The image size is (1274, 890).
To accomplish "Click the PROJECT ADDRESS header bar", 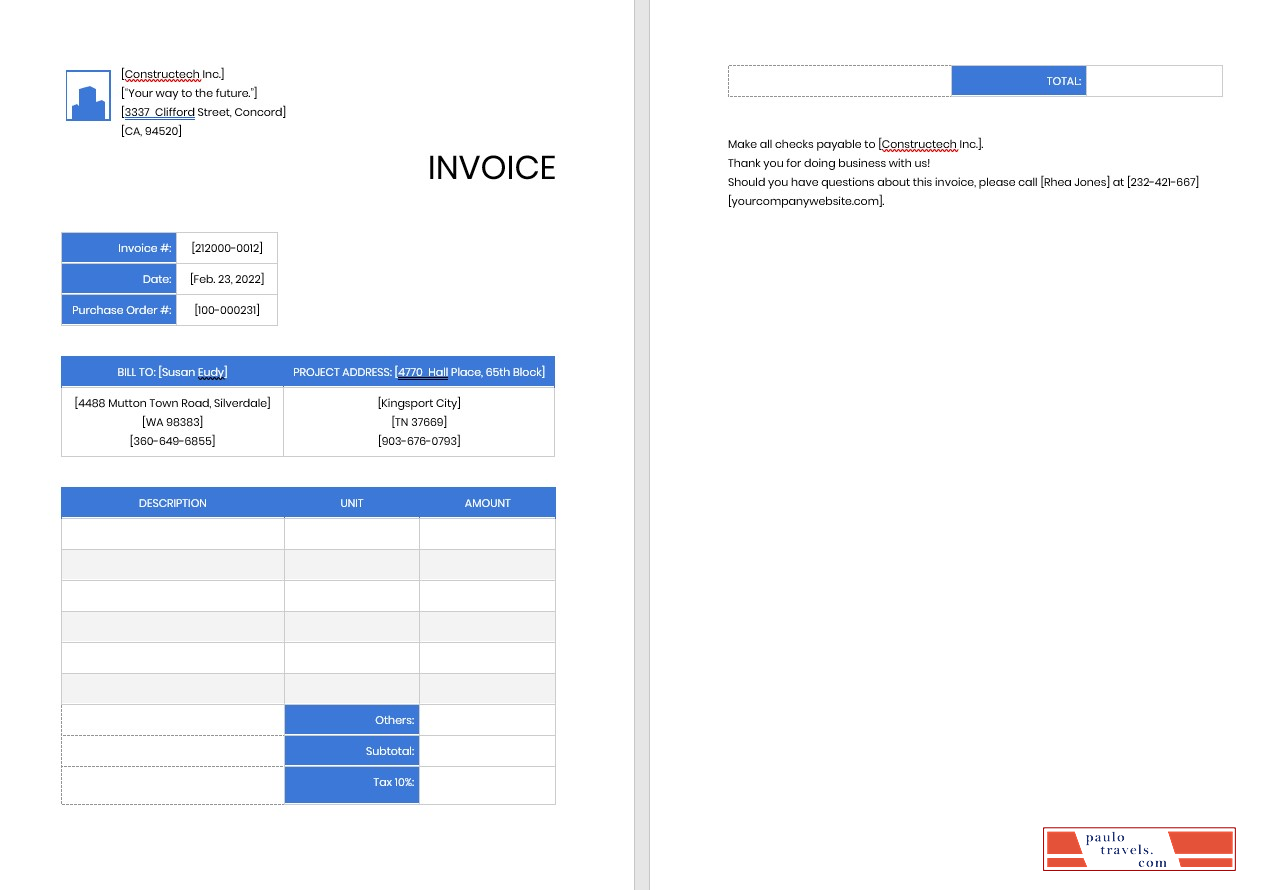I will [x=419, y=371].
